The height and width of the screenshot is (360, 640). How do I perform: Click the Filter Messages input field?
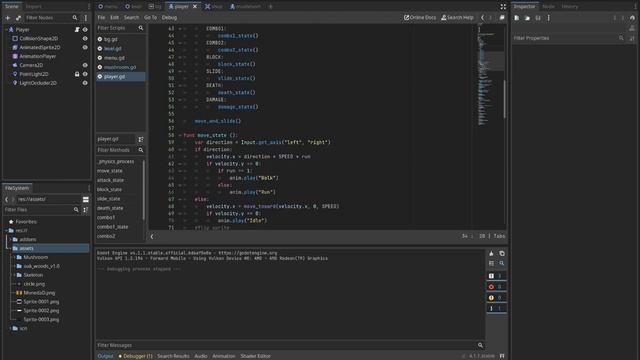[290, 345]
